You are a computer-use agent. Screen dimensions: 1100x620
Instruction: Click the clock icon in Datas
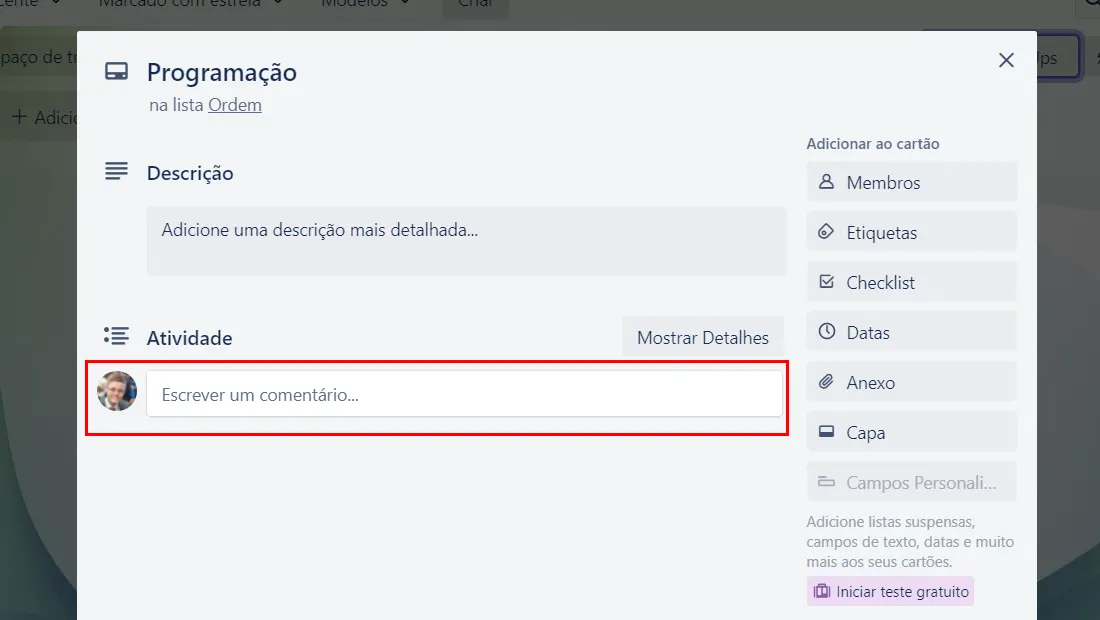(x=826, y=331)
